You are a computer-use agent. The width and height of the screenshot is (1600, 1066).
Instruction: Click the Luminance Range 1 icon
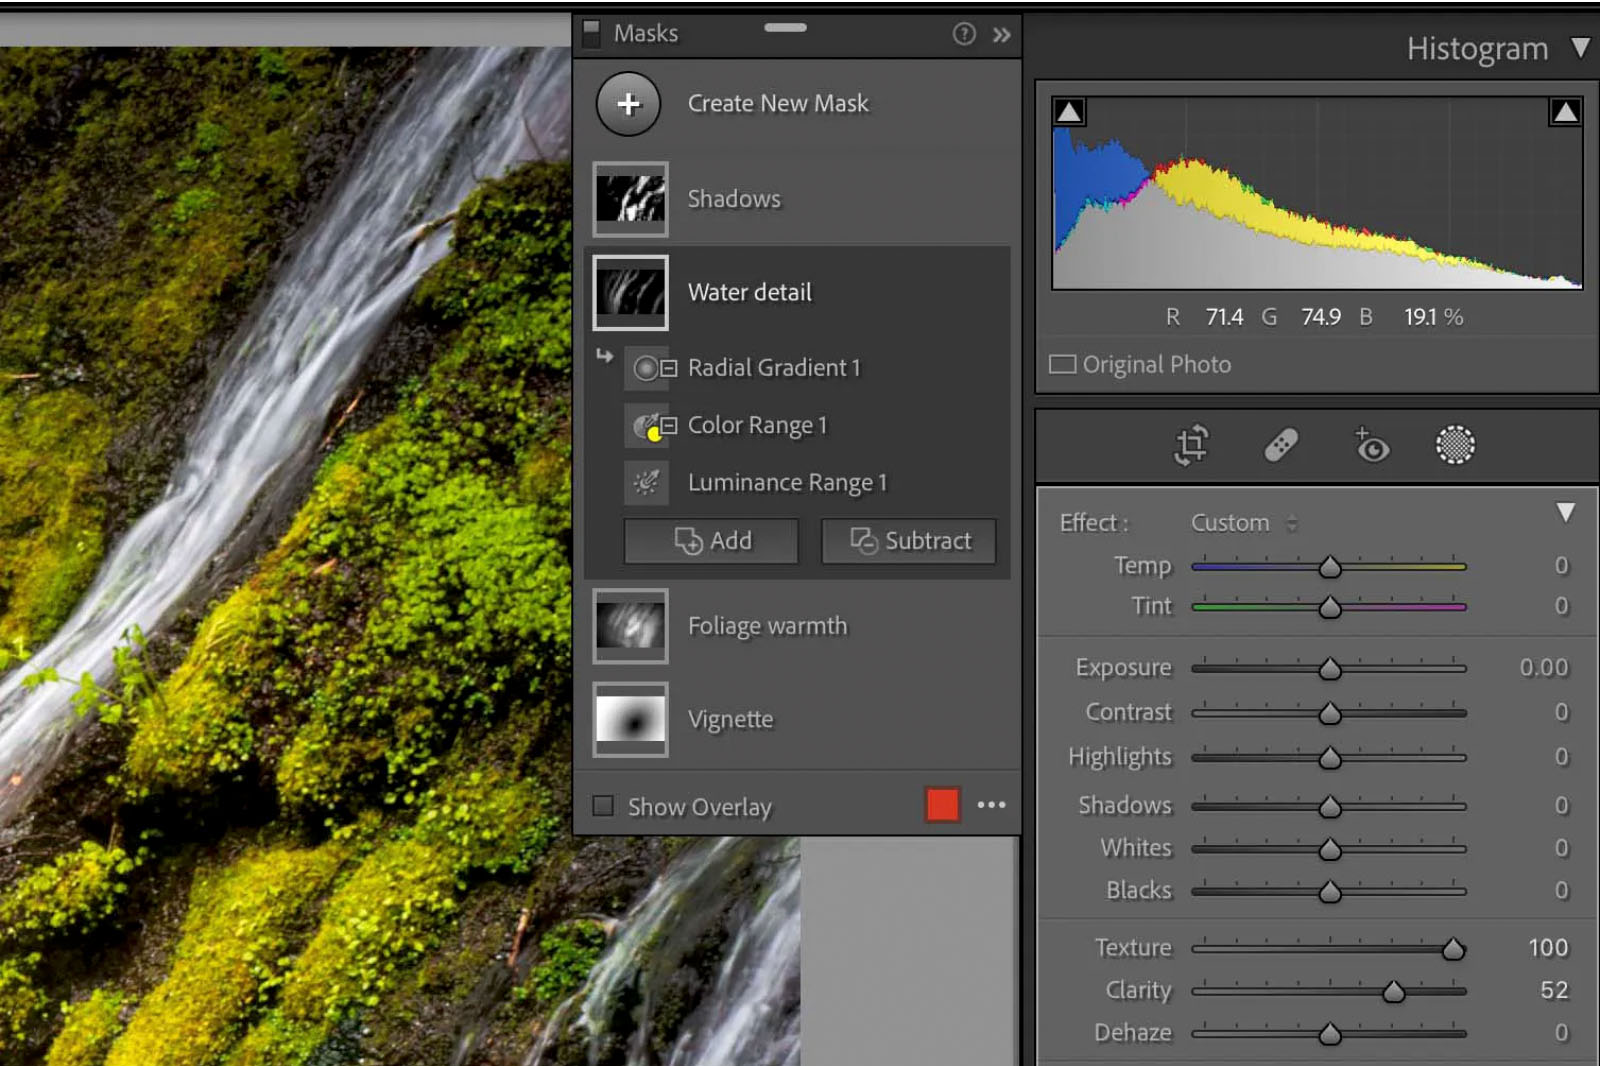point(646,481)
